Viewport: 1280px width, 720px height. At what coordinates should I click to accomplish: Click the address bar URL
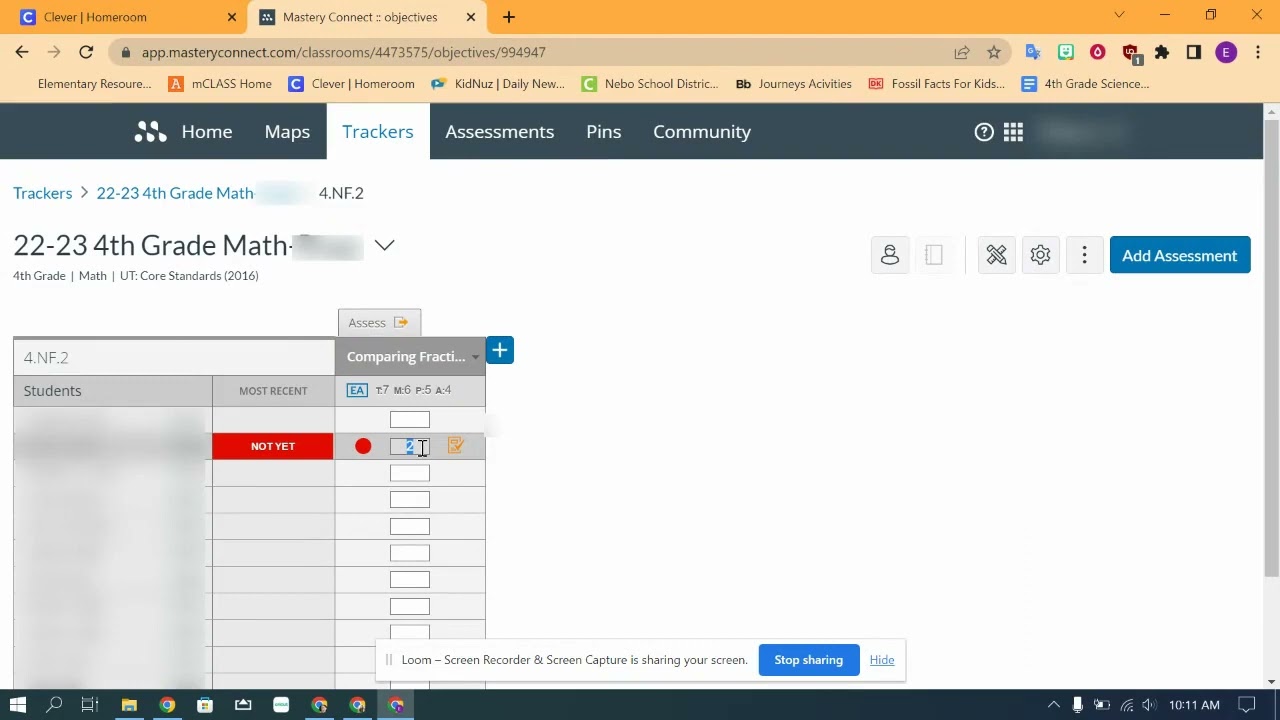click(x=343, y=52)
